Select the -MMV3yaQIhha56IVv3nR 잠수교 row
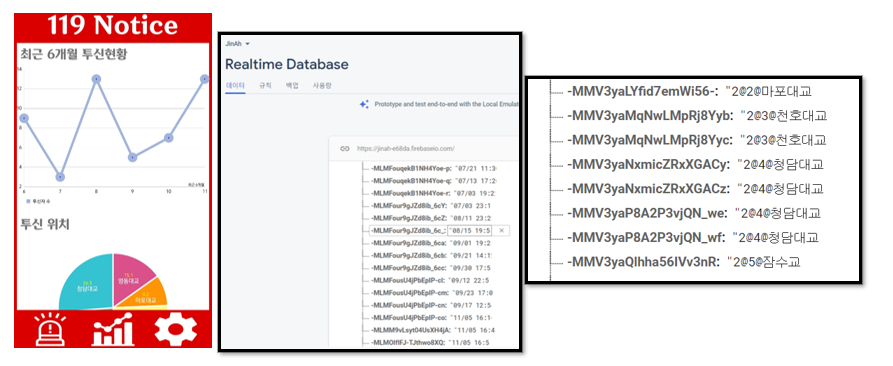This screenshot has height=366, width=893. point(683,262)
